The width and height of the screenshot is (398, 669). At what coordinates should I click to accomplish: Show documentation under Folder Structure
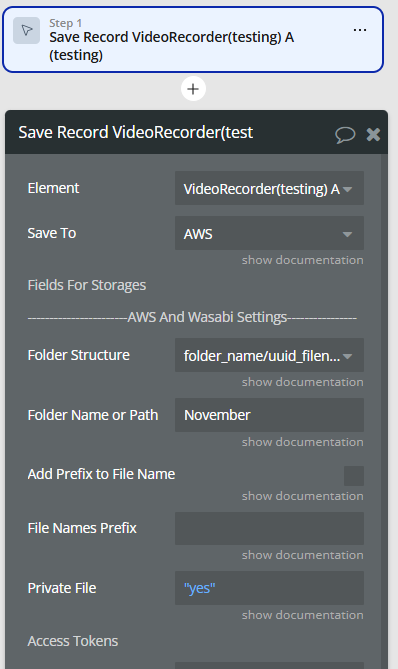click(302, 382)
